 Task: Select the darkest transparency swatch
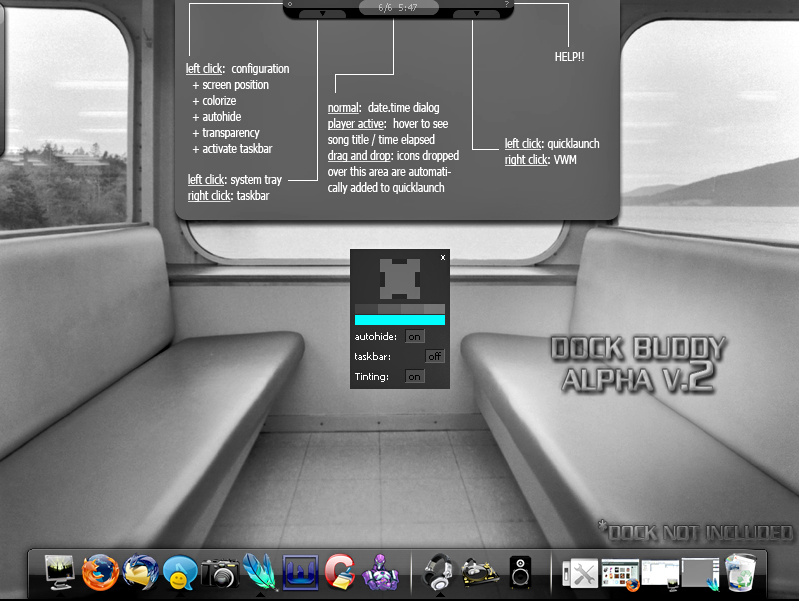(x=366, y=309)
